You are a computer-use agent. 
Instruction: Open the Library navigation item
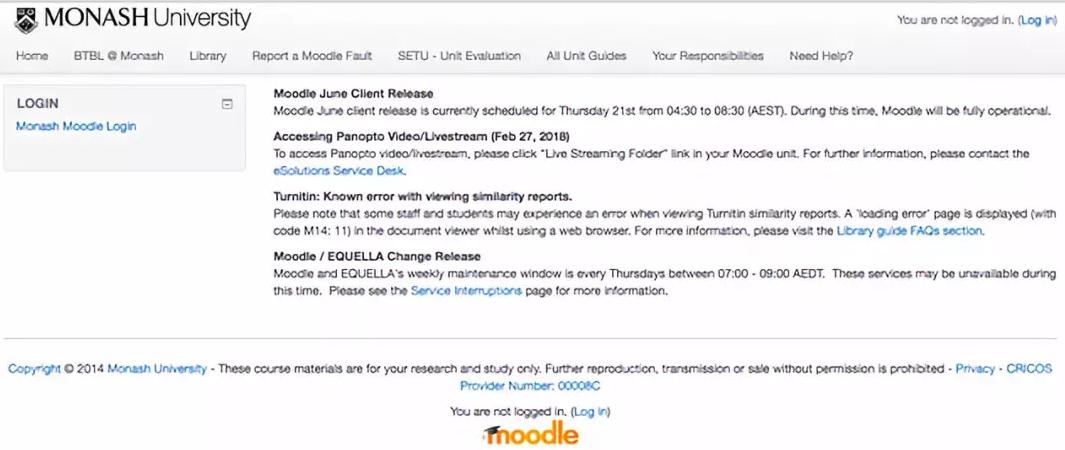(208, 56)
